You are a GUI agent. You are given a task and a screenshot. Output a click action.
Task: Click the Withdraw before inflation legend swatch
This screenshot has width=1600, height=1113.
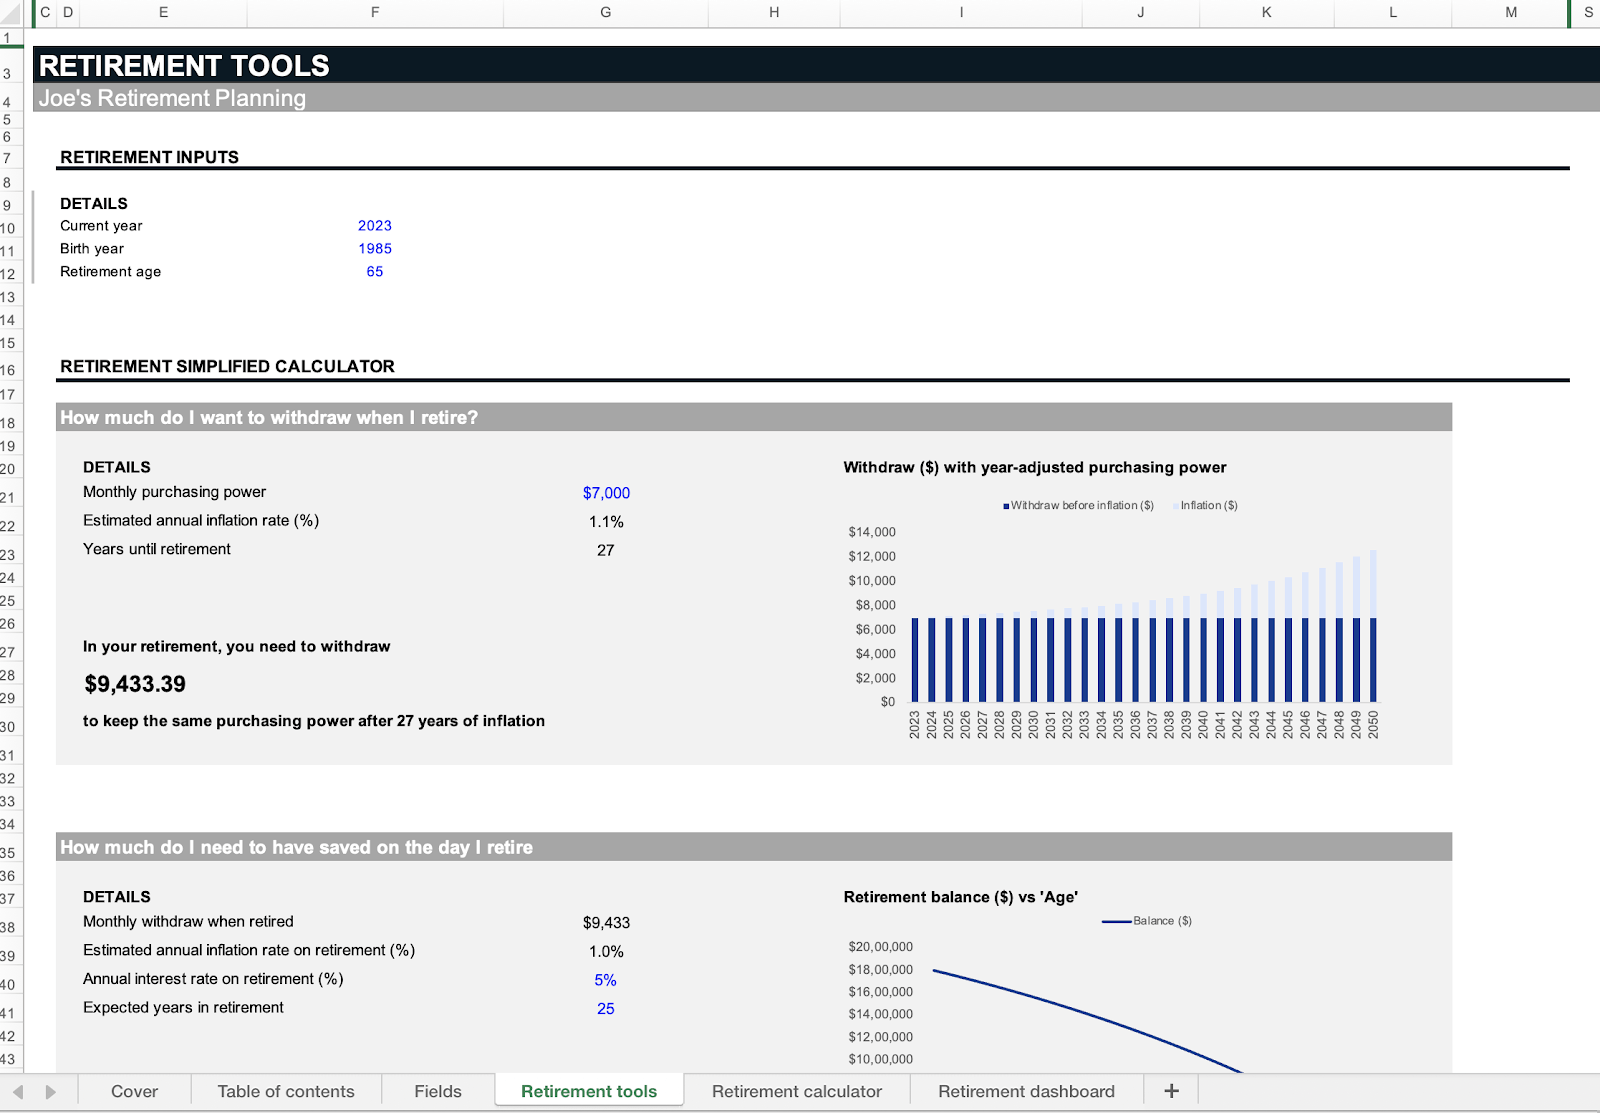[x=1006, y=506]
